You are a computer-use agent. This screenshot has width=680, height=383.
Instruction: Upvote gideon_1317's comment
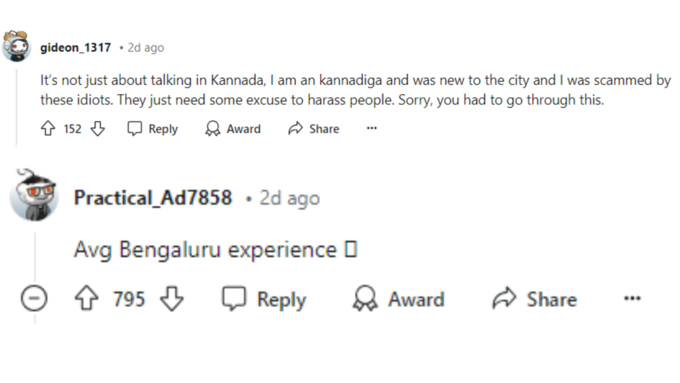48,128
